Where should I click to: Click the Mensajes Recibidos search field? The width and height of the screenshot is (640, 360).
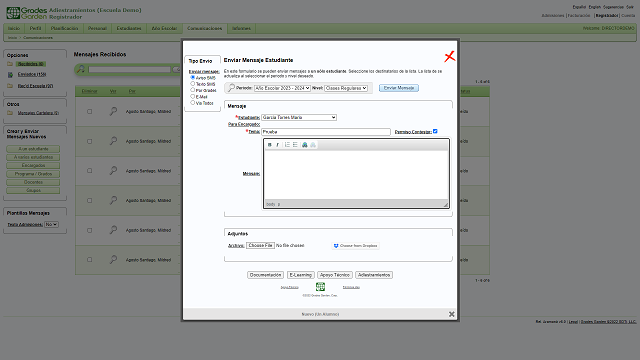[129, 70]
